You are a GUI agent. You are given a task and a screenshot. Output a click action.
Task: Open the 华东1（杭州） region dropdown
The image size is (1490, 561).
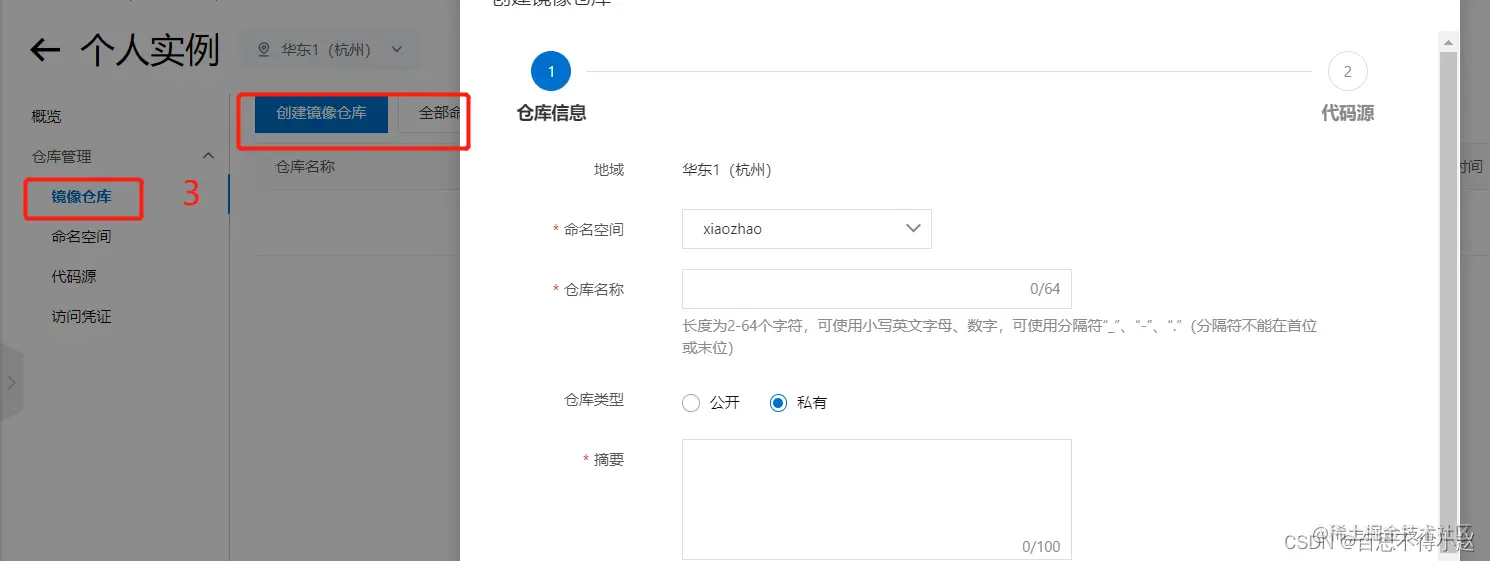331,49
